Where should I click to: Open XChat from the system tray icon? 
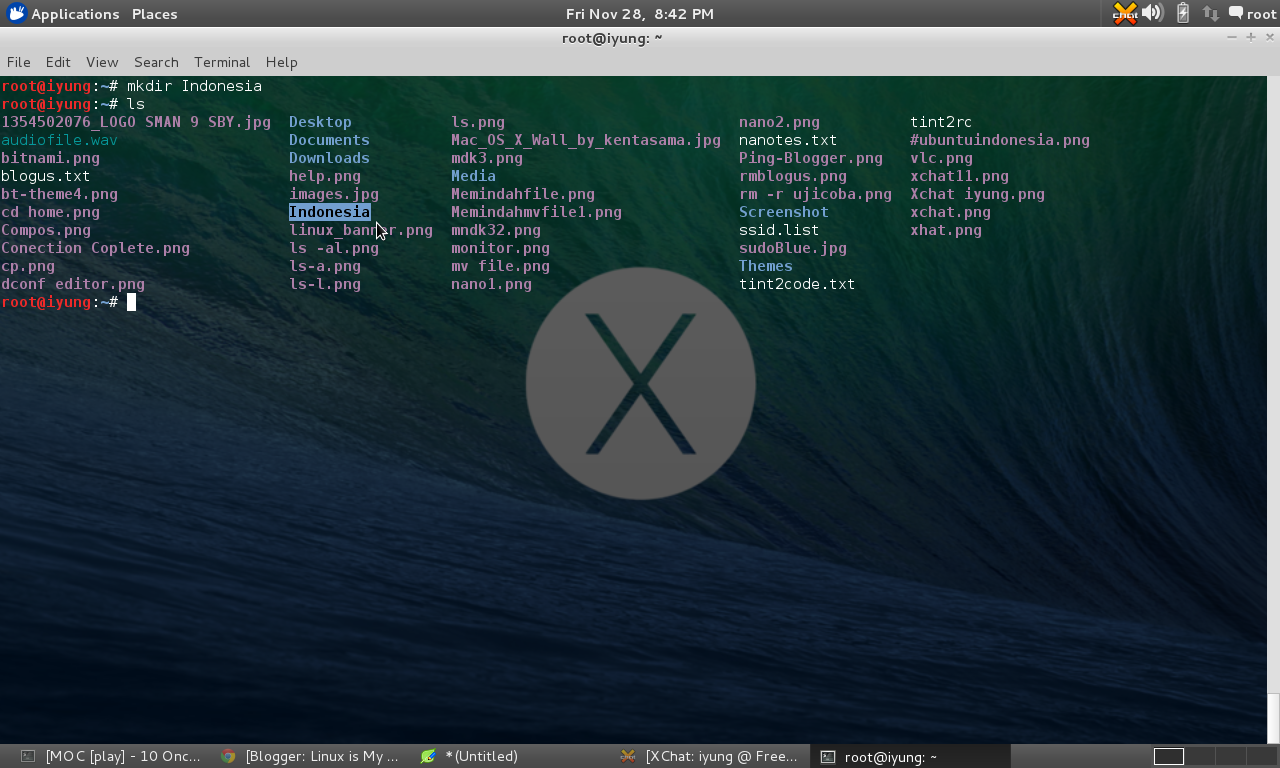tap(1124, 14)
